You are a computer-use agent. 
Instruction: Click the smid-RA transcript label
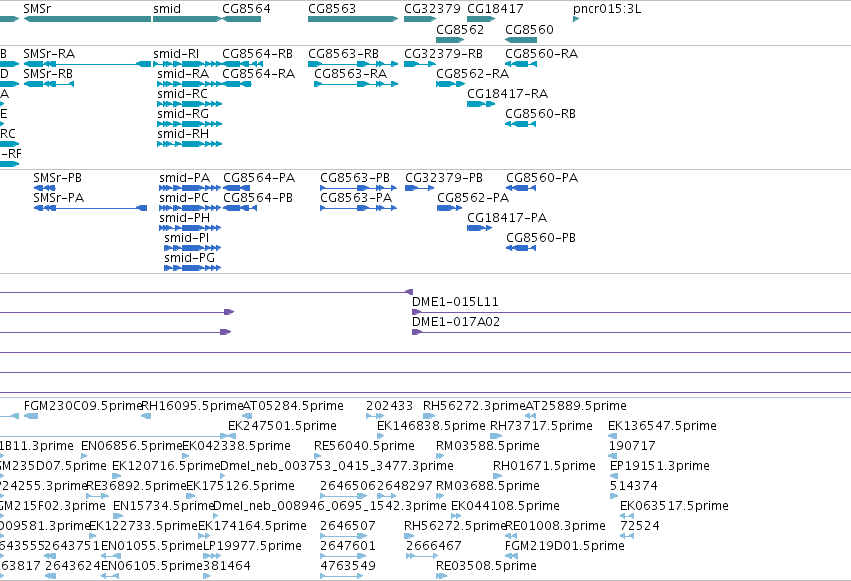(x=183, y=74)
